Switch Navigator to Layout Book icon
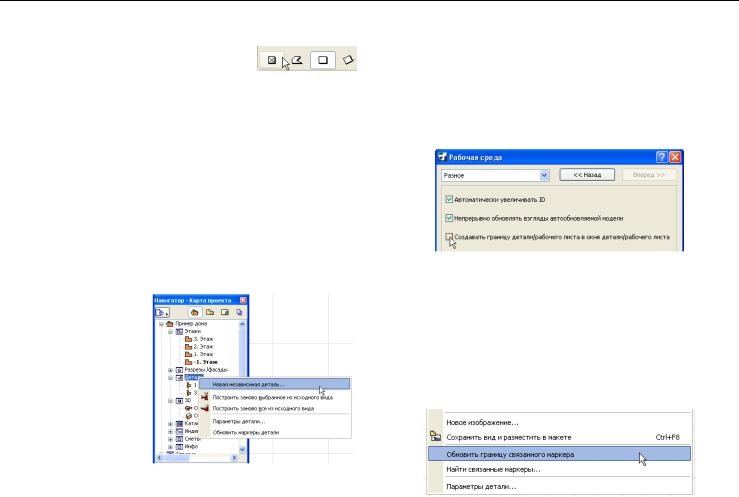739x497 pixels. click(225, 312)
